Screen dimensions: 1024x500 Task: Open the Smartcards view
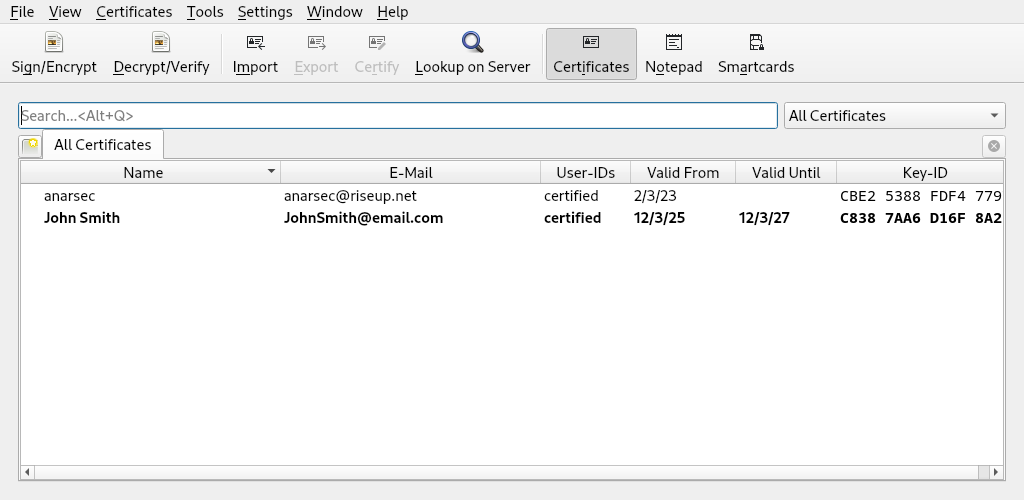point(756,54)
